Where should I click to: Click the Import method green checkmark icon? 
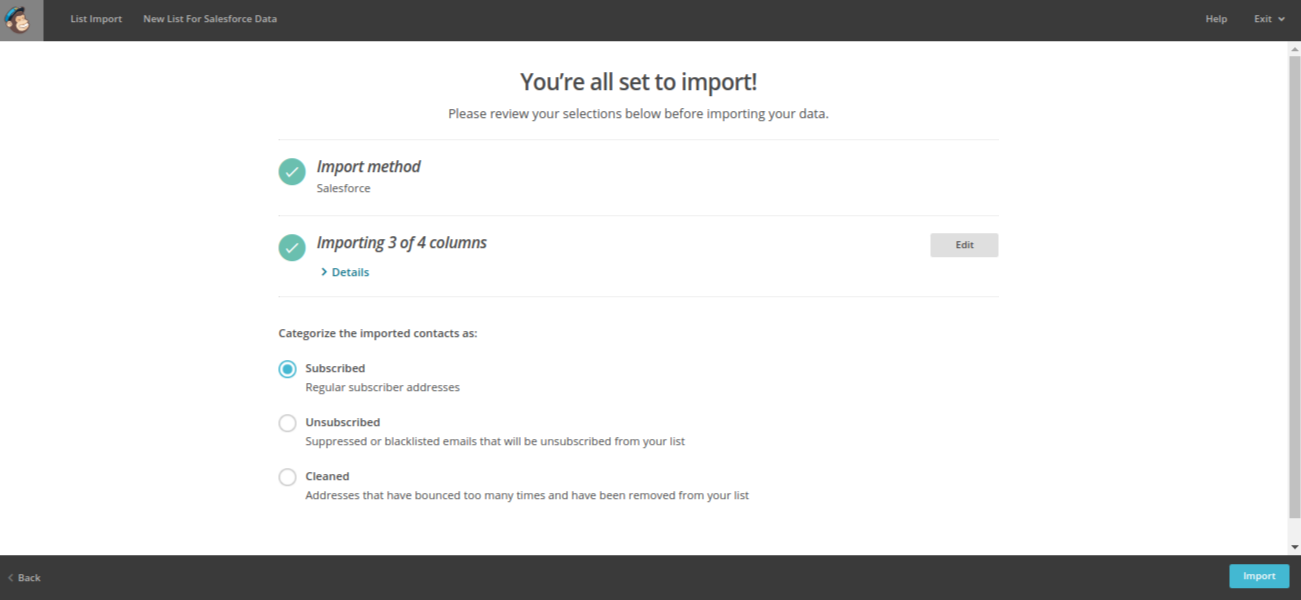(292, 172)
